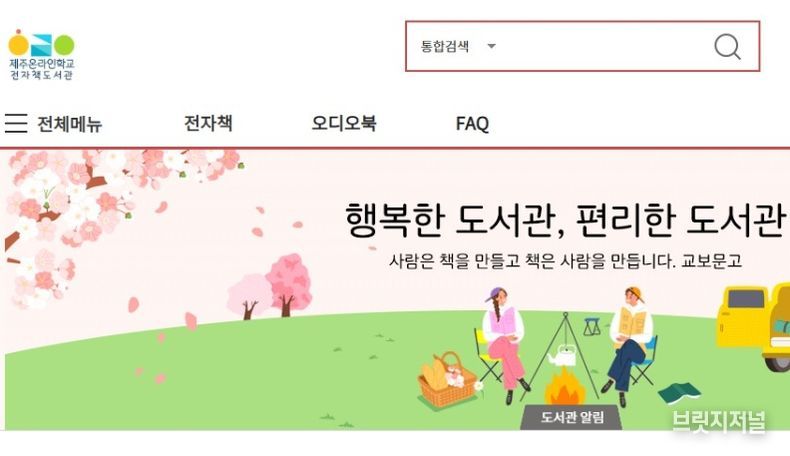Open the 통합검색 search type dropdown
Screen dimensions: 790x456
458,46
